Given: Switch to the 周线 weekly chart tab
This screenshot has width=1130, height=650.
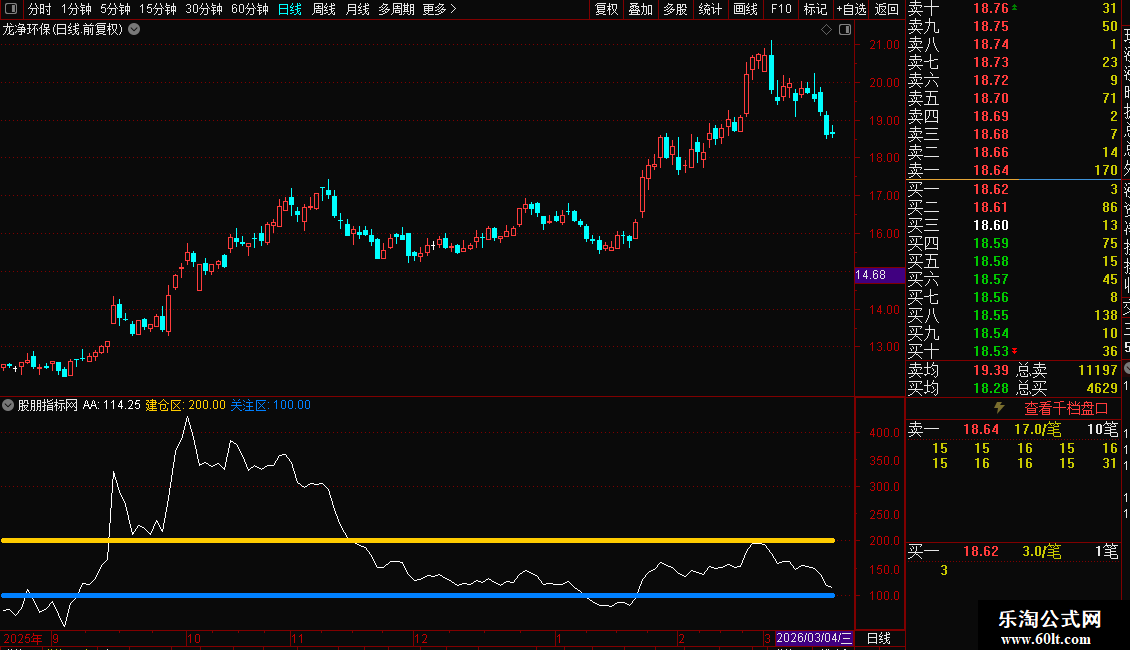Looking at the screenshot, I should click(323, 9).
